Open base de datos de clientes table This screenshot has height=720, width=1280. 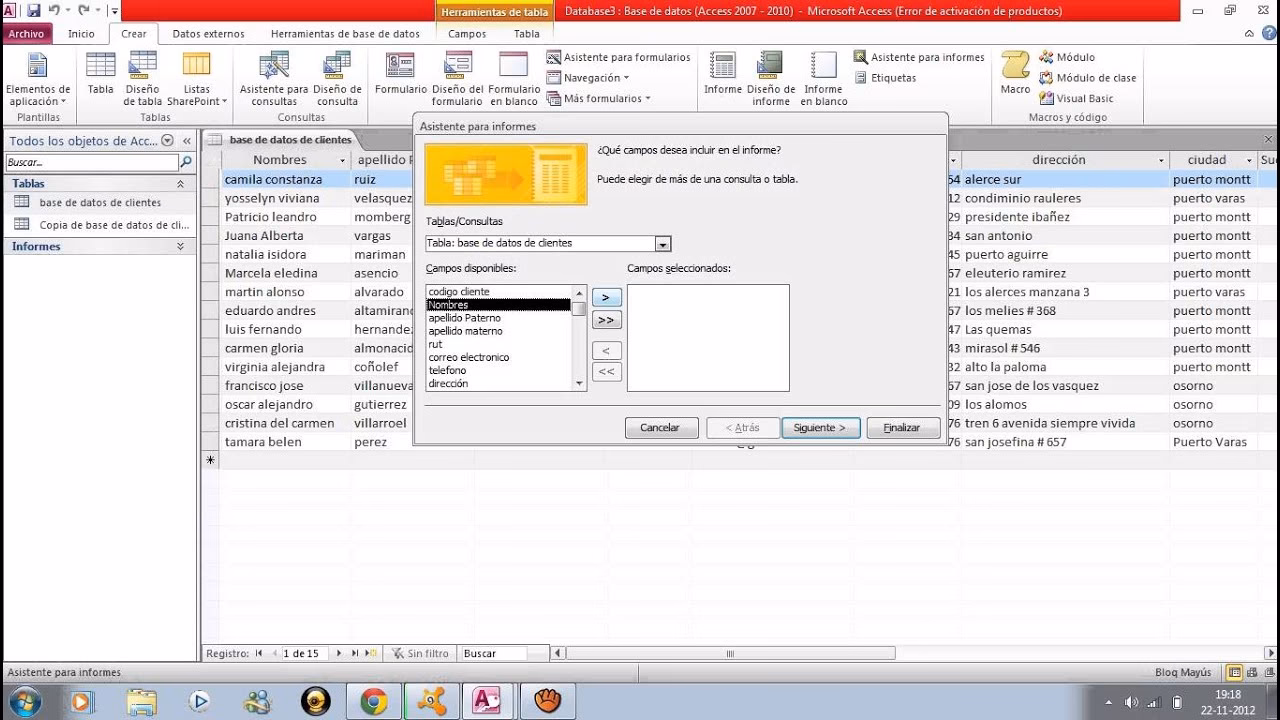coord(100,203)
